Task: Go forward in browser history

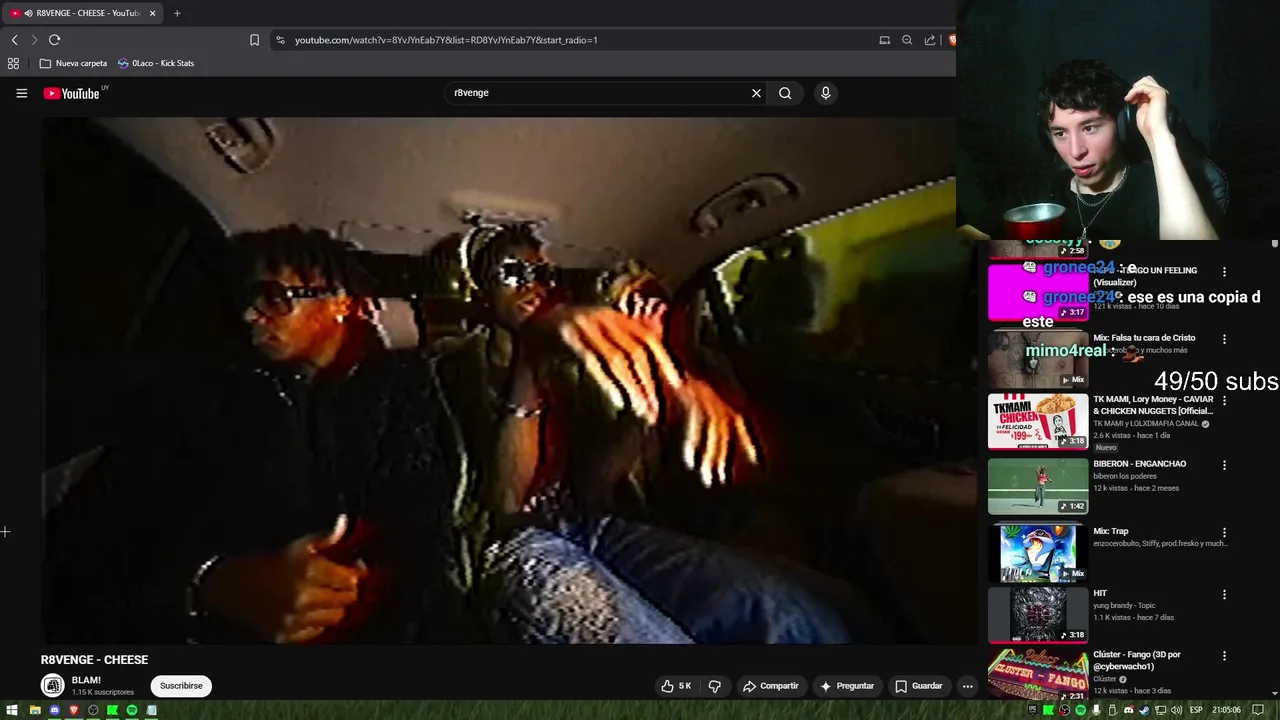Action: click(x=34, y=40)
